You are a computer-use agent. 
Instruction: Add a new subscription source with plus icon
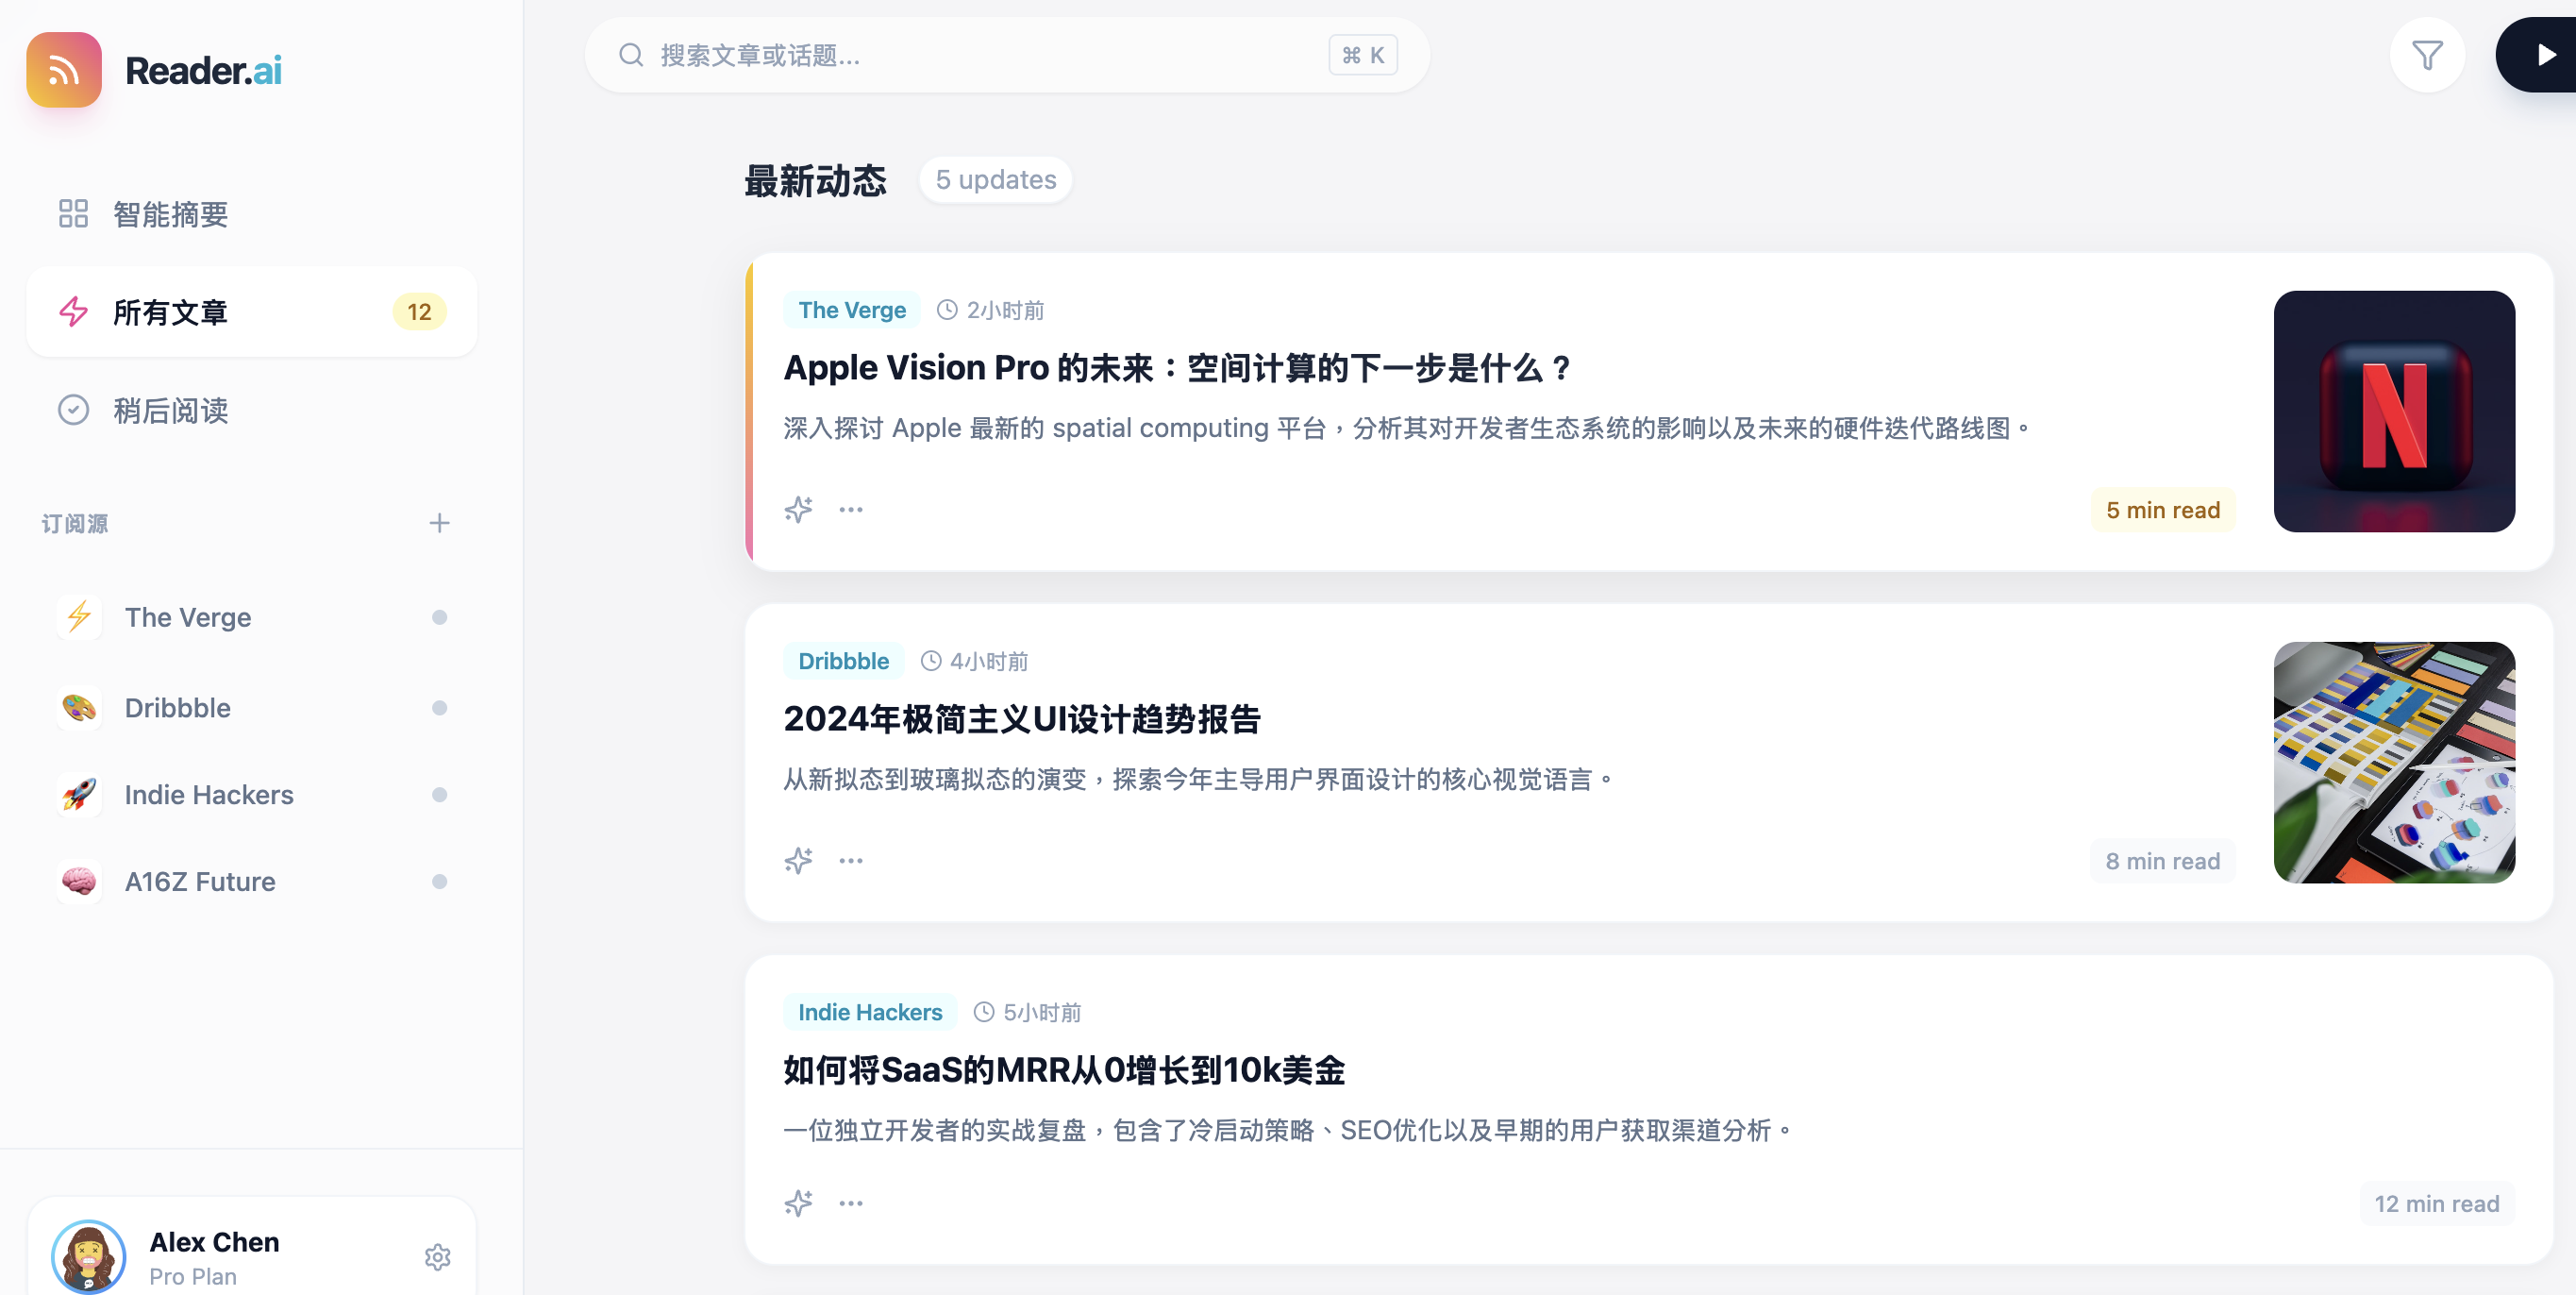[x=439, y=523]
